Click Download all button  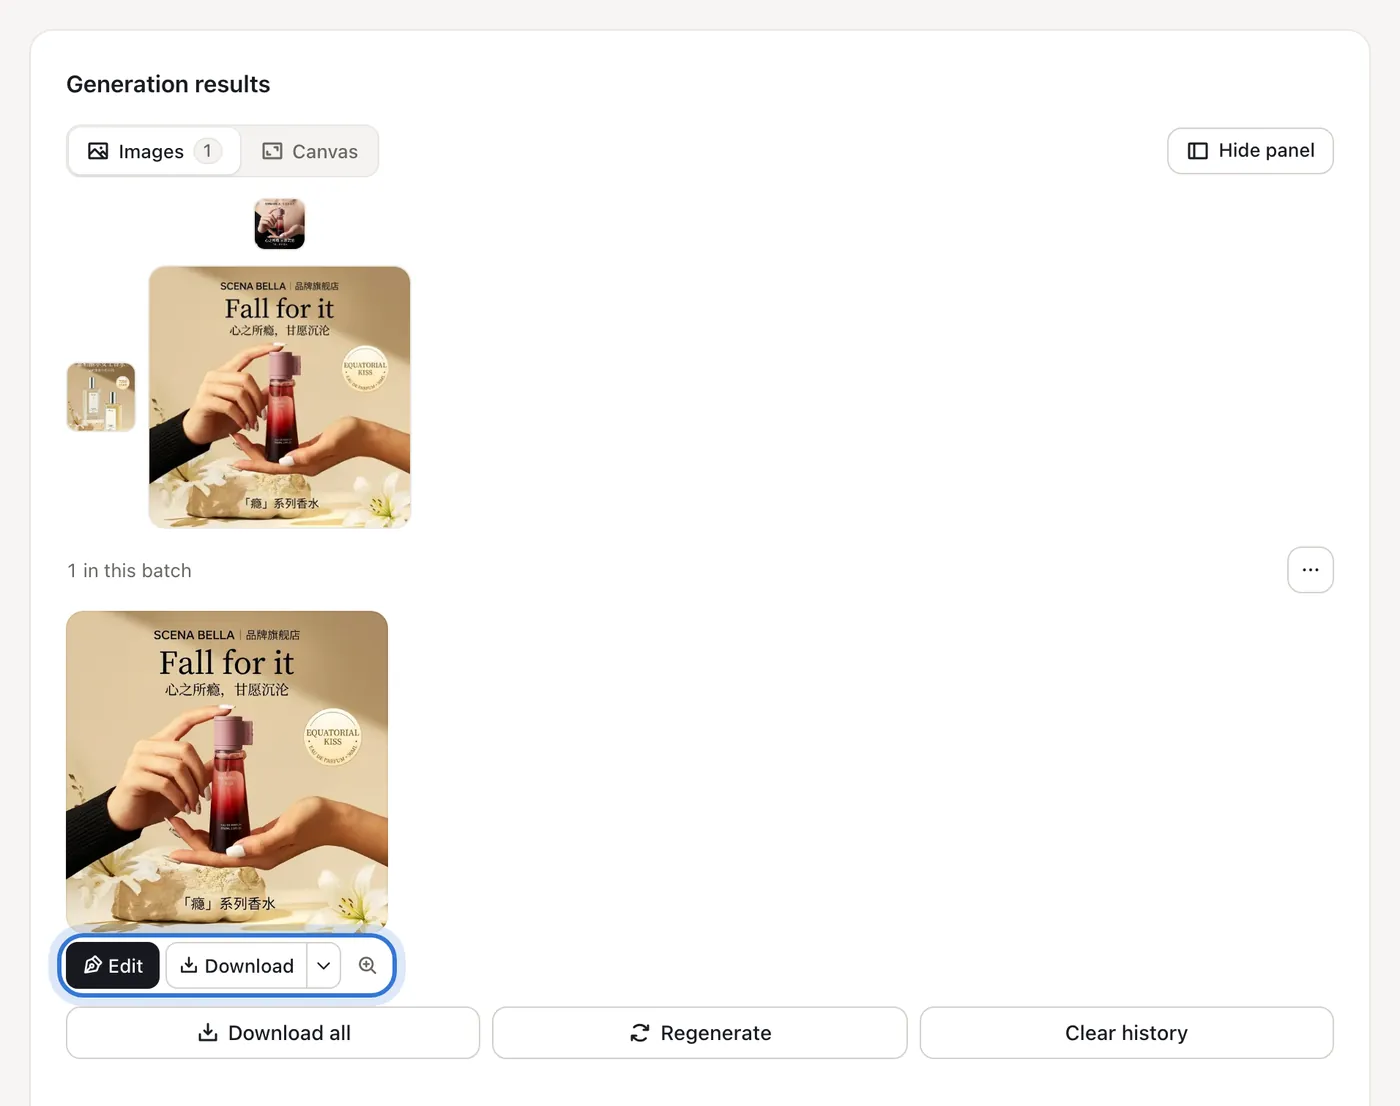coord(273,1033)
